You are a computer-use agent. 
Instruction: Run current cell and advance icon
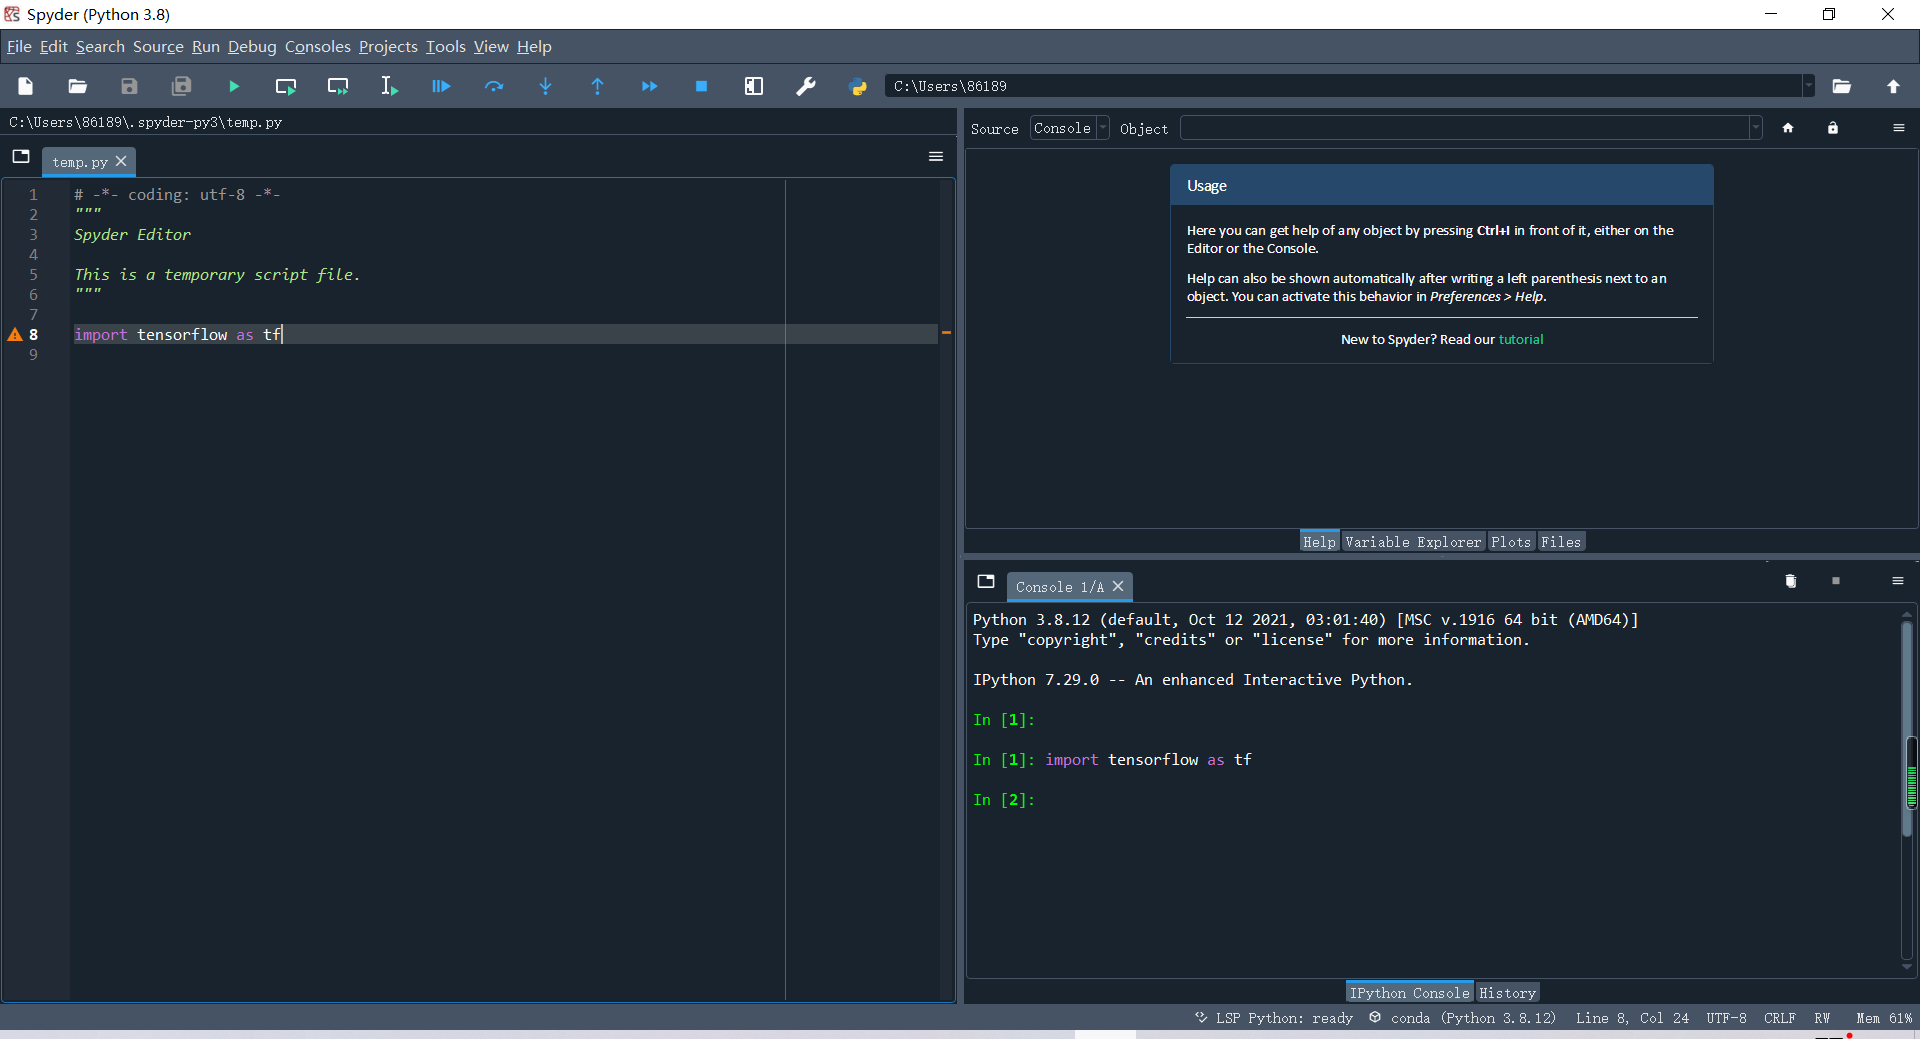pyautogui.click(x=338, y=86)
